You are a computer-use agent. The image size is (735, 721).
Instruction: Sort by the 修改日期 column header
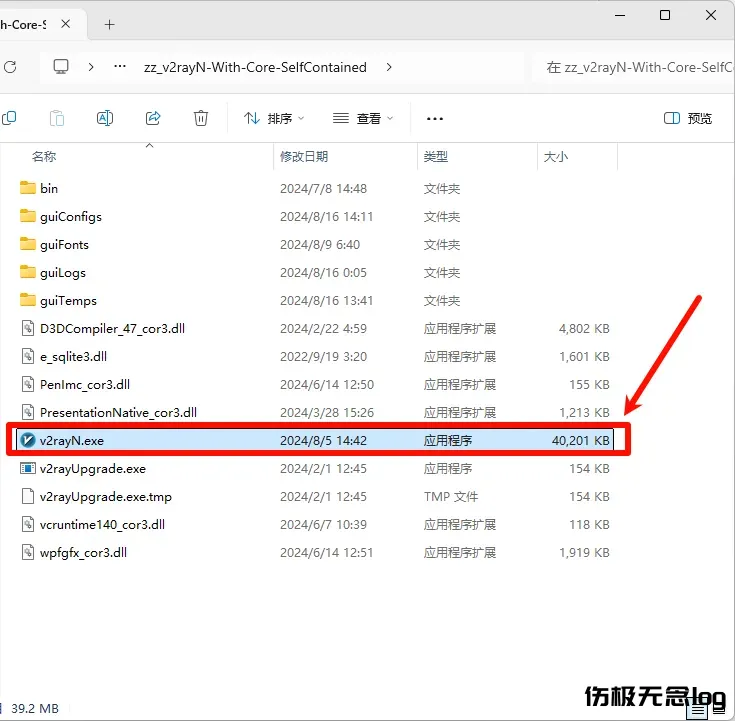[x=304, y=156]
